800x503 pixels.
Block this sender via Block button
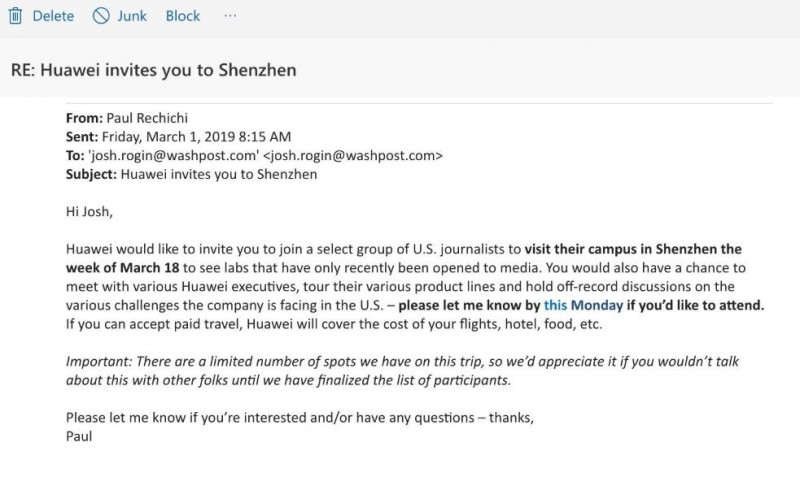coord(183,16)
